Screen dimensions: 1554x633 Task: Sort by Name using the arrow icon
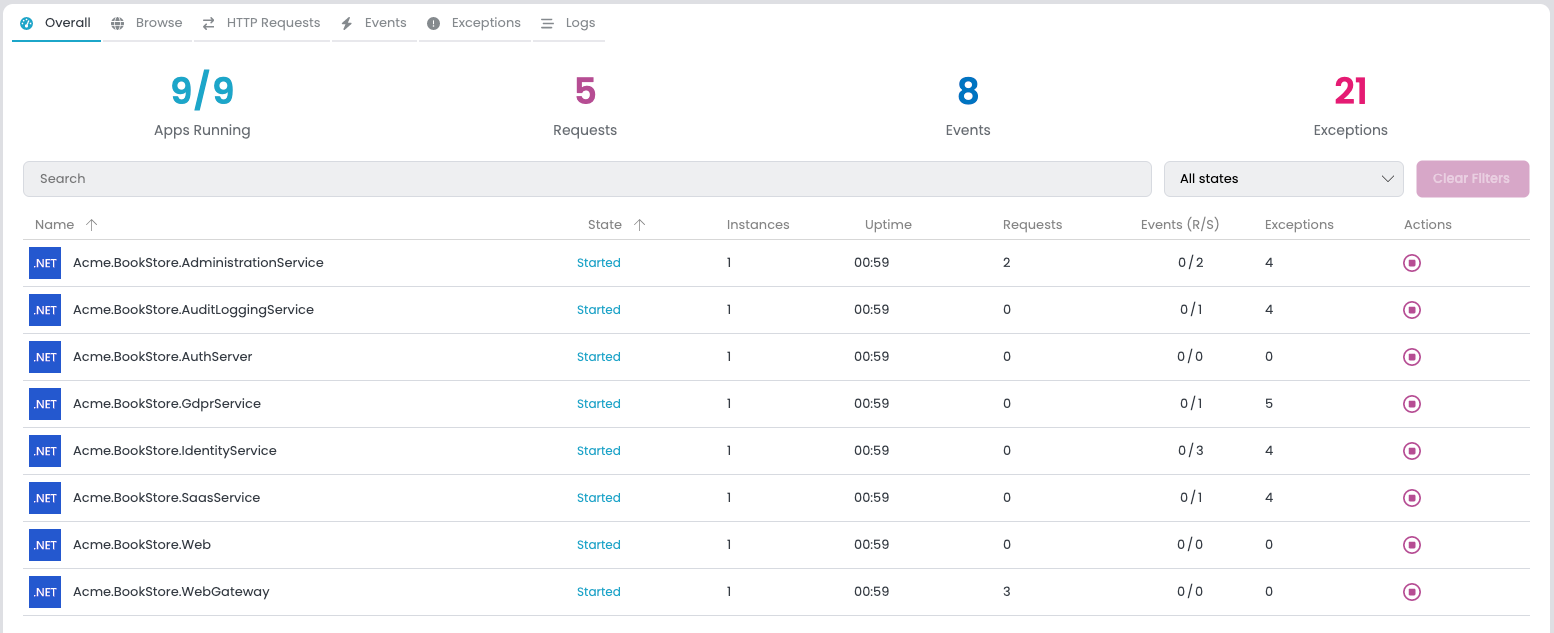(x=92, y=225)
